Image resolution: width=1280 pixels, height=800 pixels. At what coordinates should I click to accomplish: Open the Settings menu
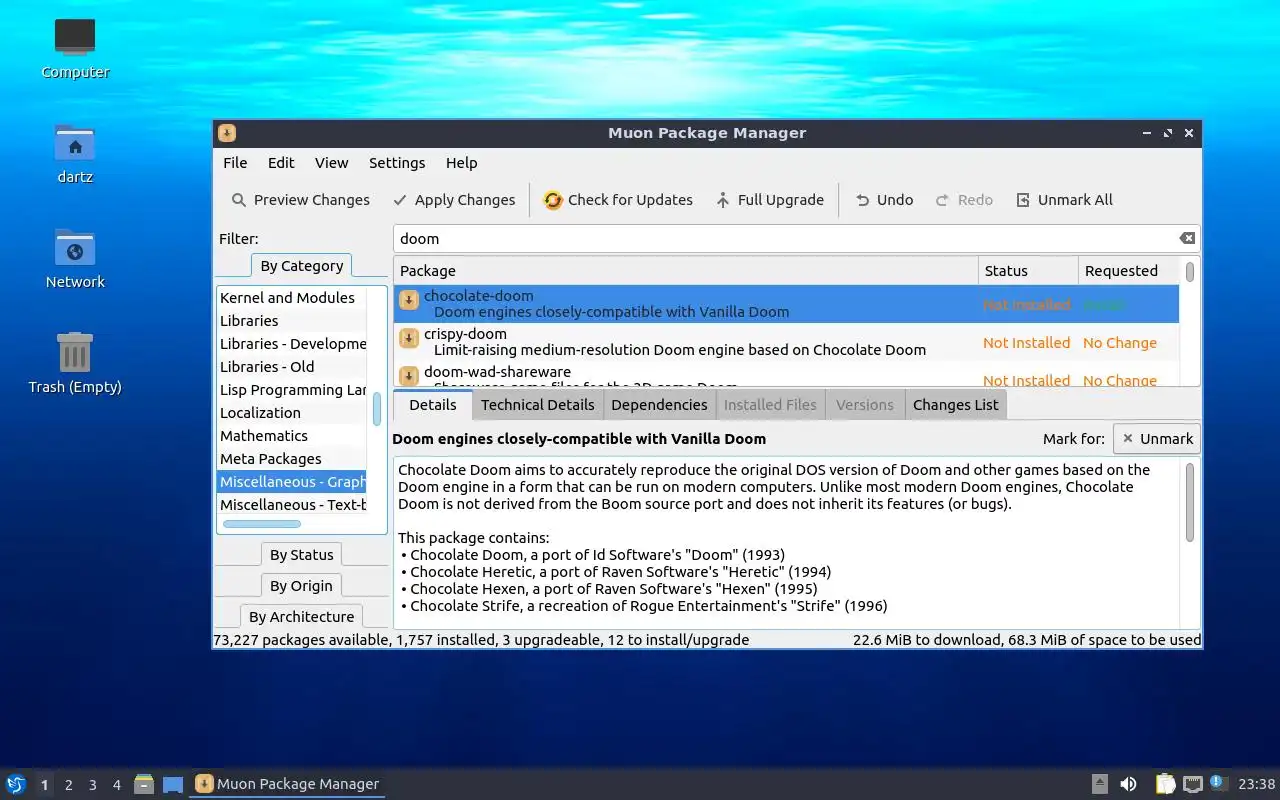click(397, 163)
